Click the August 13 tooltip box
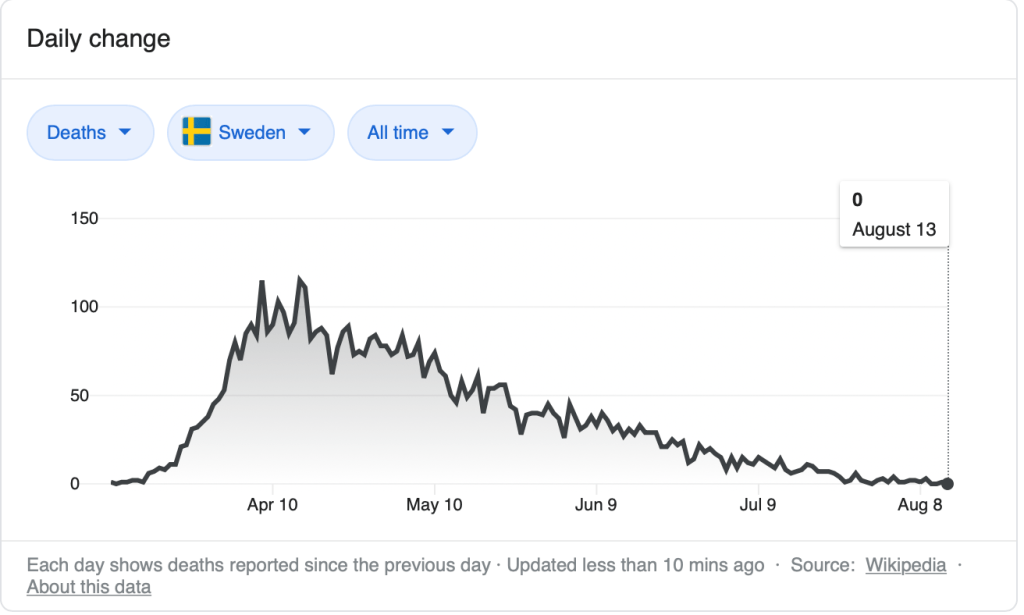Screen dimensions: 1024x615 pos(893,214)
